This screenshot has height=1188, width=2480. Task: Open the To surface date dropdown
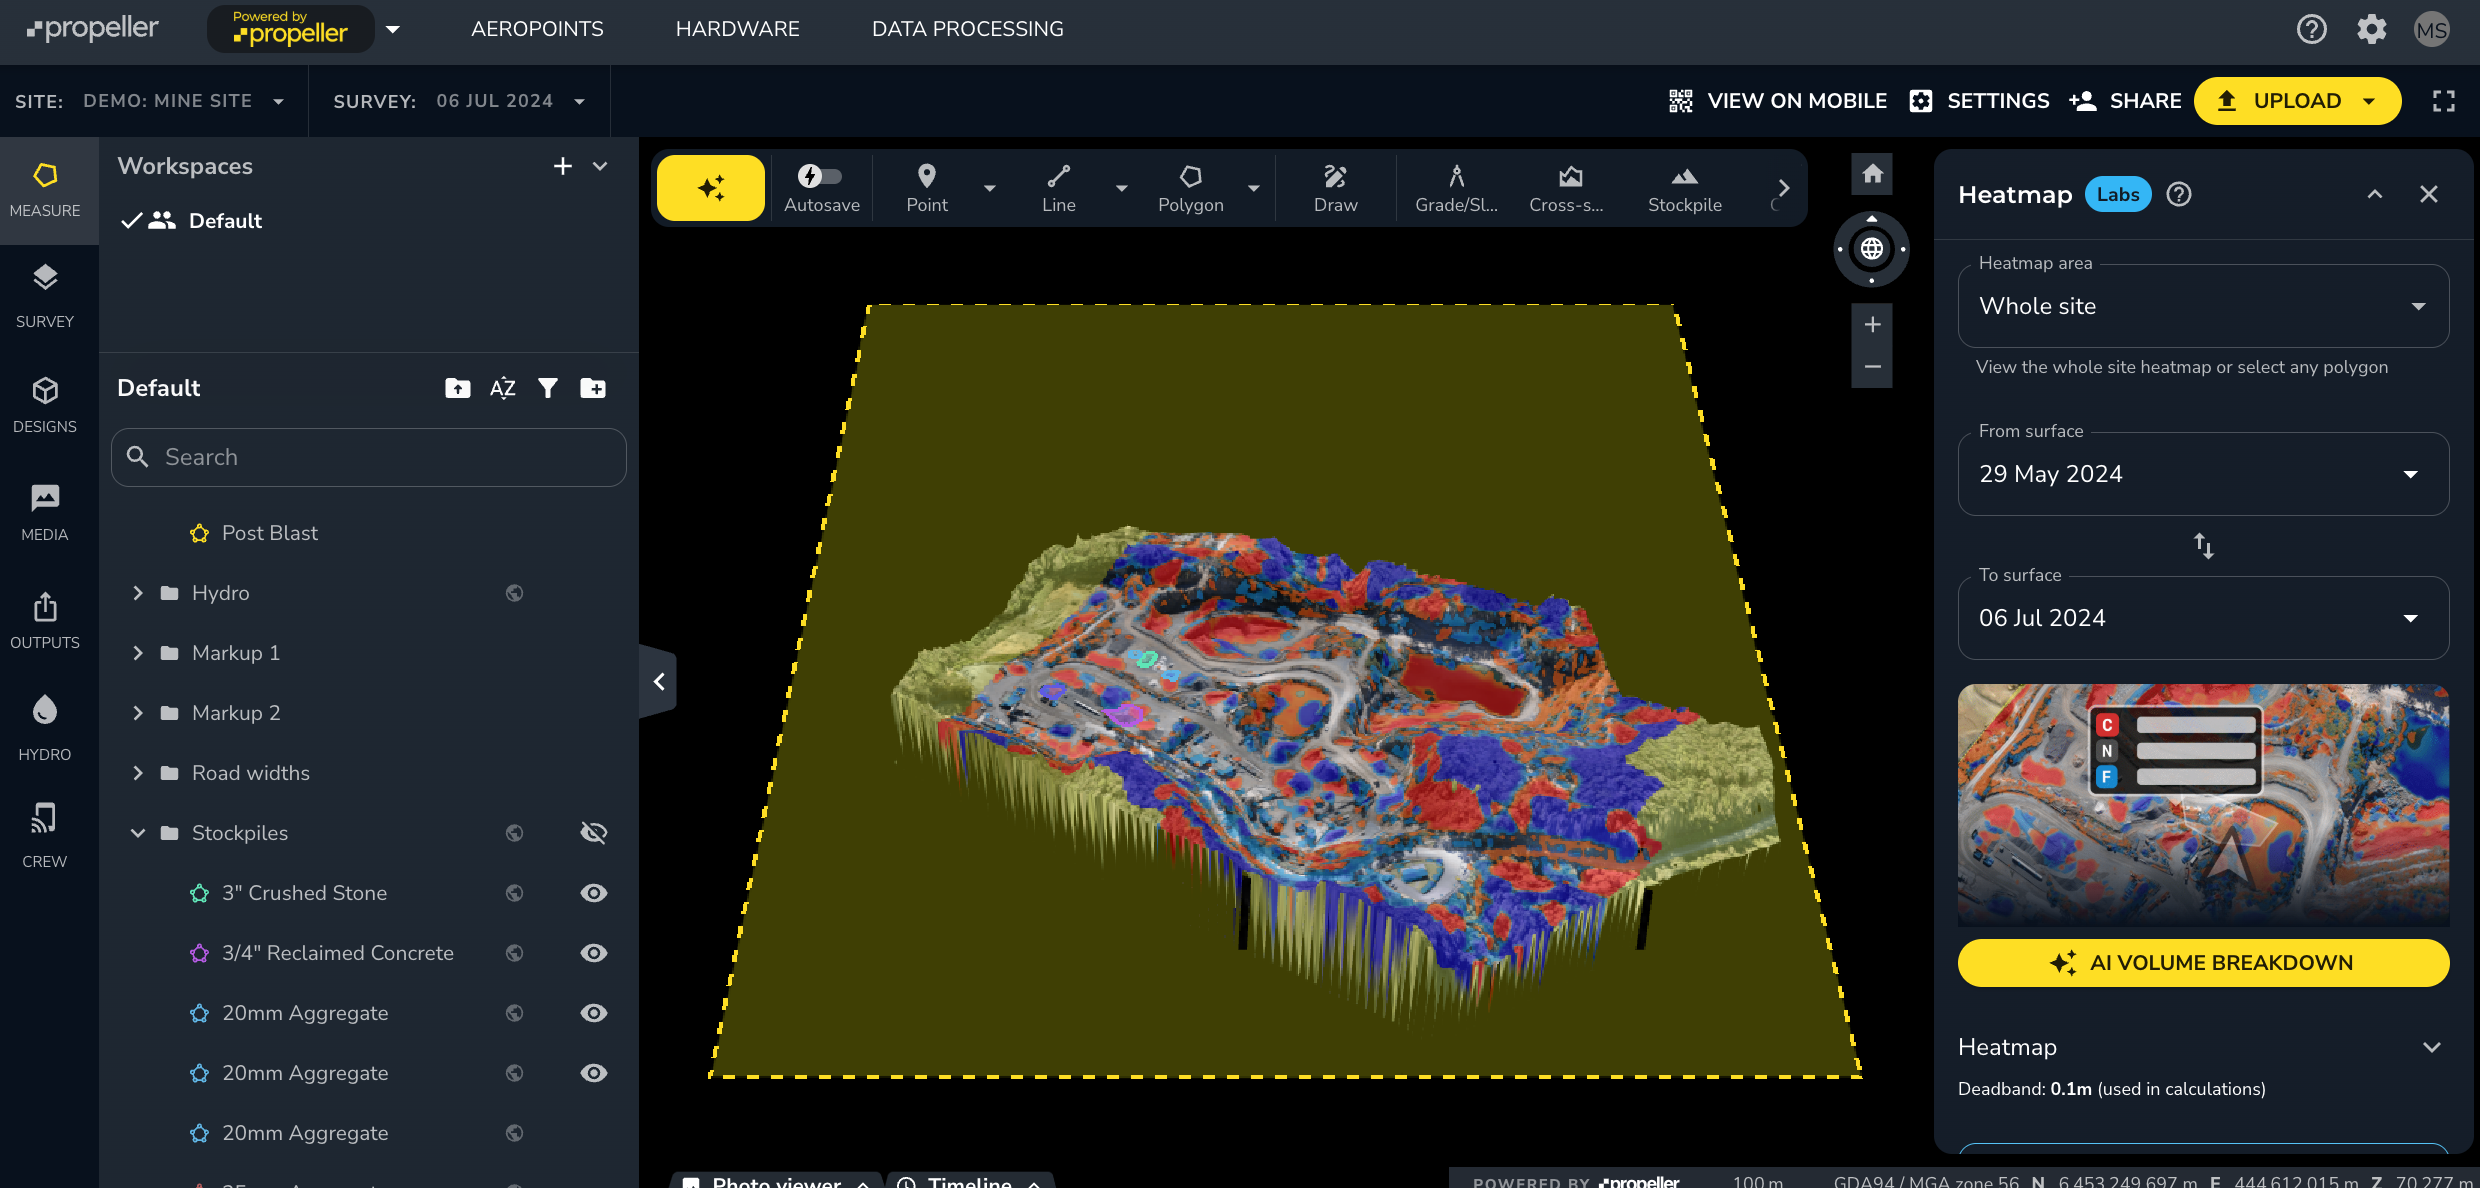click(2204, 618)
